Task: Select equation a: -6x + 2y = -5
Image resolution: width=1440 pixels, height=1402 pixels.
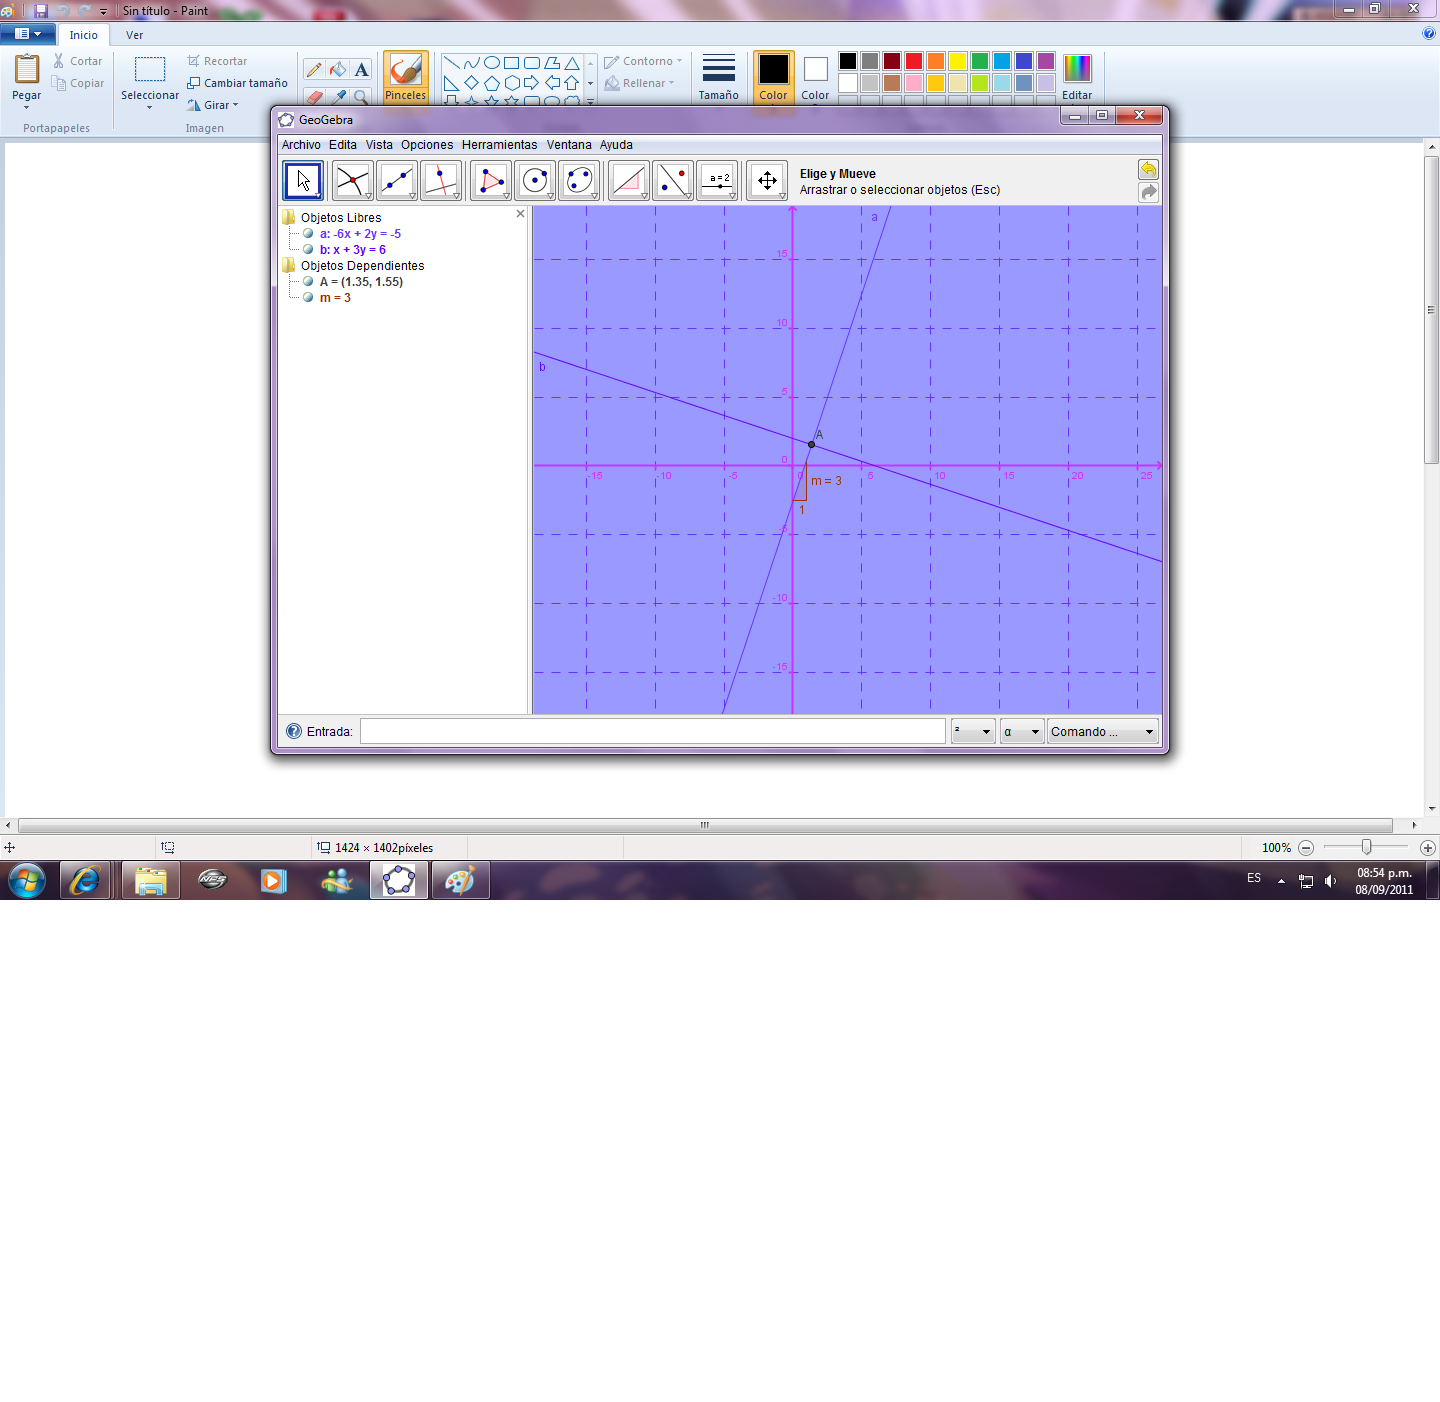Action: pyautogui.click(x=360, y=233)
